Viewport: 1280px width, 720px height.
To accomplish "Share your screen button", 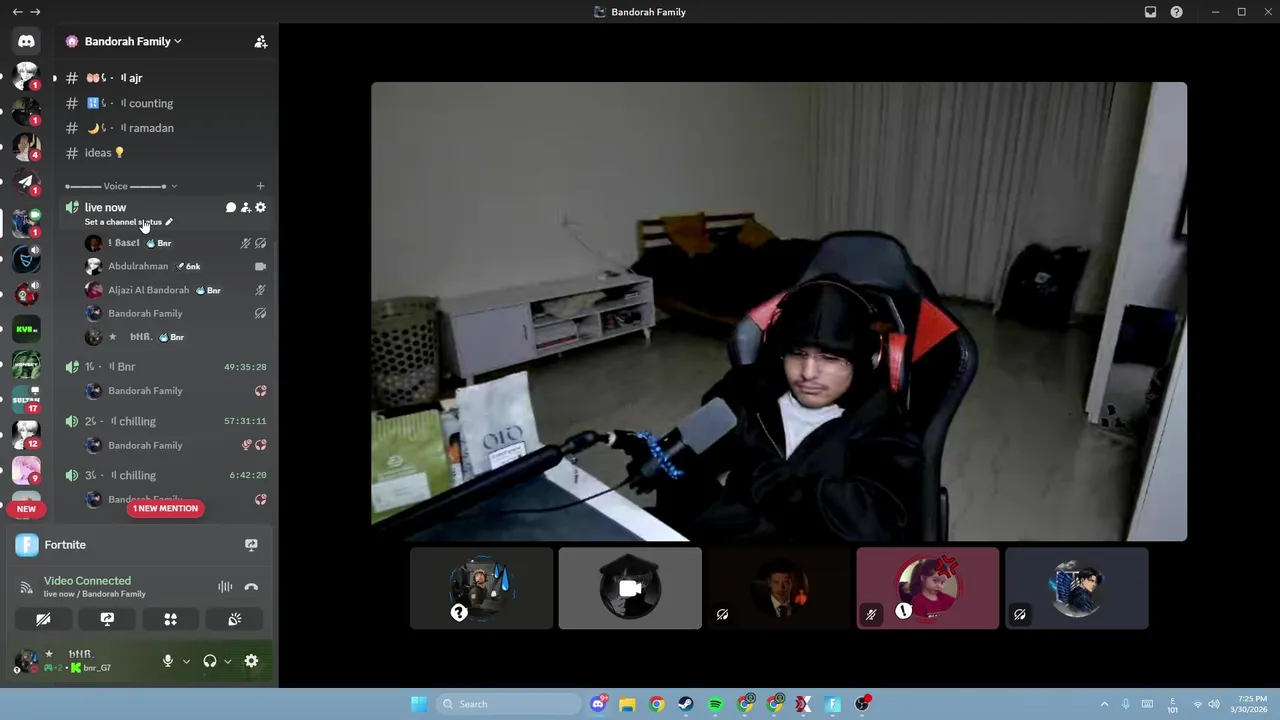I will pos(107,619).
